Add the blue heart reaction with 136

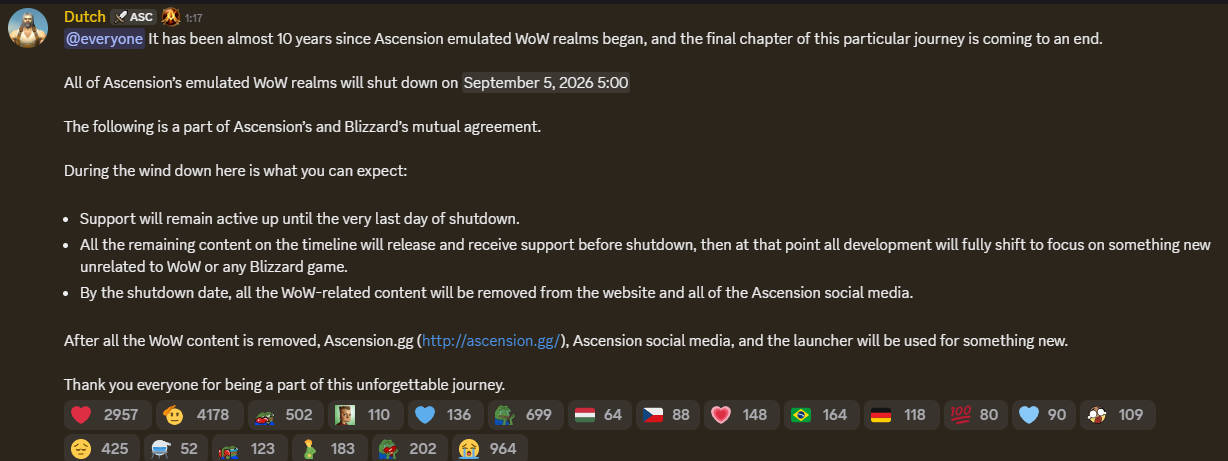(445, 415)
